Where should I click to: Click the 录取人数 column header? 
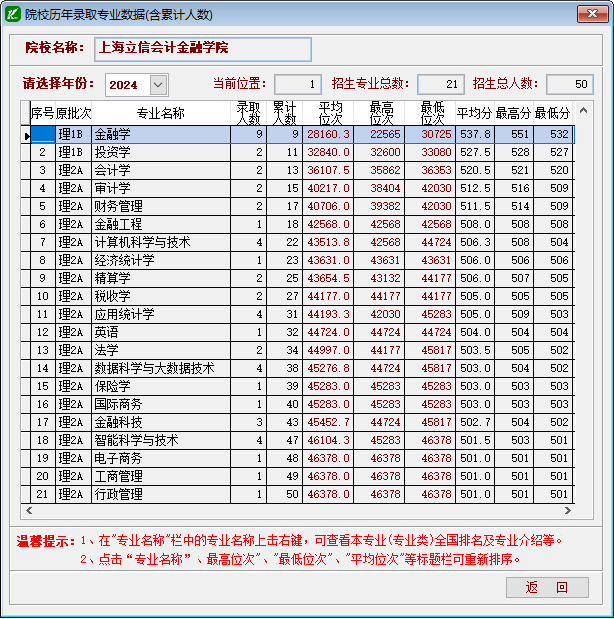[248, 114]
